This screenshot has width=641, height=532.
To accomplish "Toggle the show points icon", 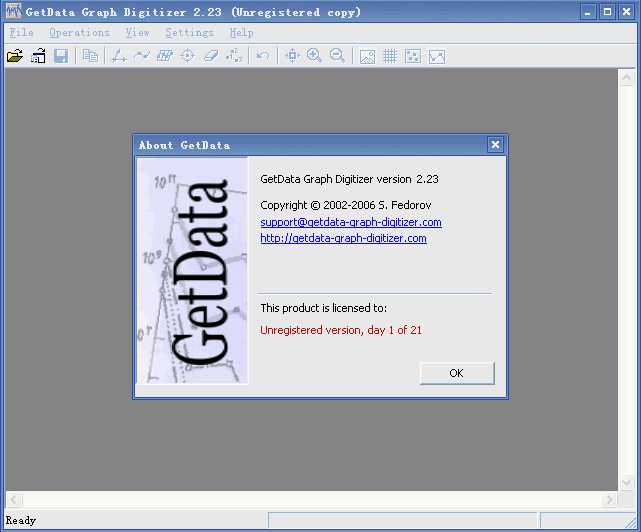I will click(x=413, y=56).
